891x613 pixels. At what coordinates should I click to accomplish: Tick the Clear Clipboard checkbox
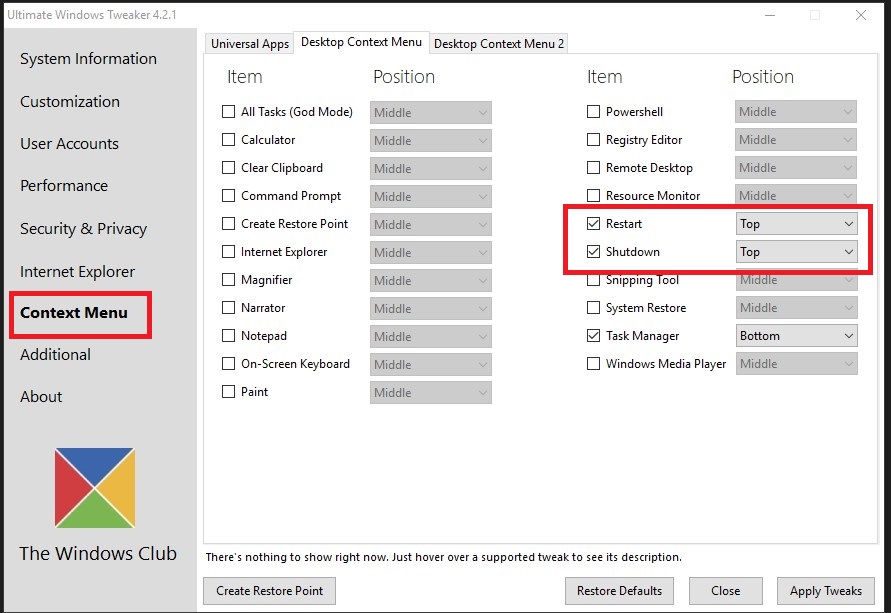click(228, 168)
